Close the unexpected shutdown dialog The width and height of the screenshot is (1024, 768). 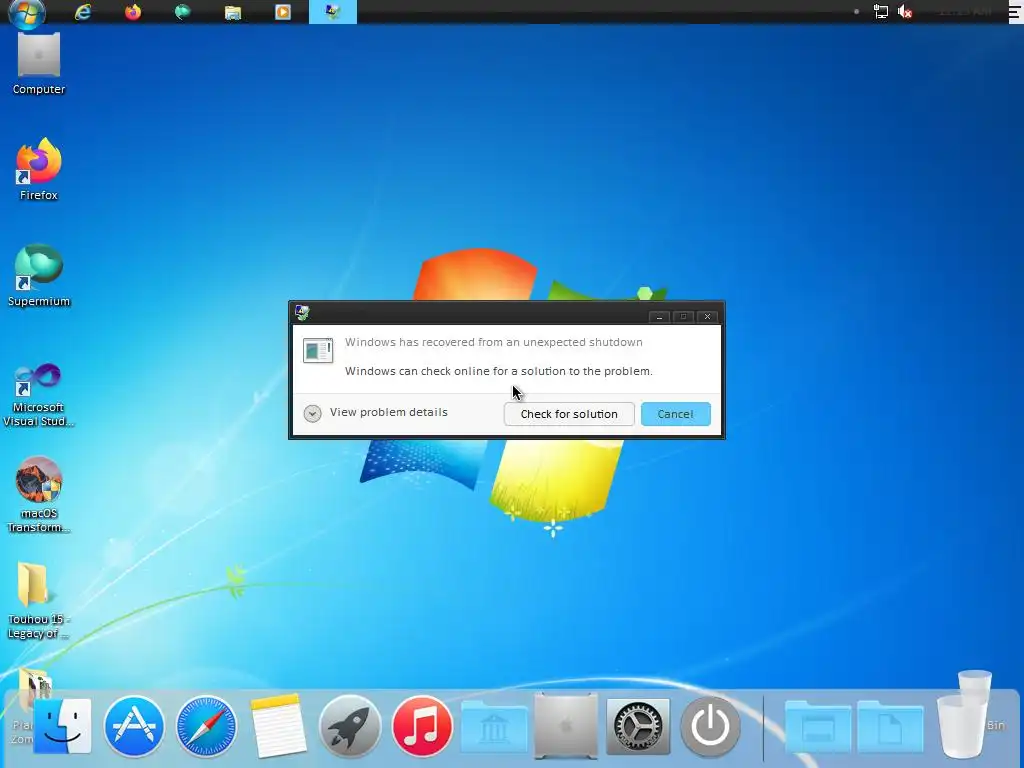coord(707,317)
